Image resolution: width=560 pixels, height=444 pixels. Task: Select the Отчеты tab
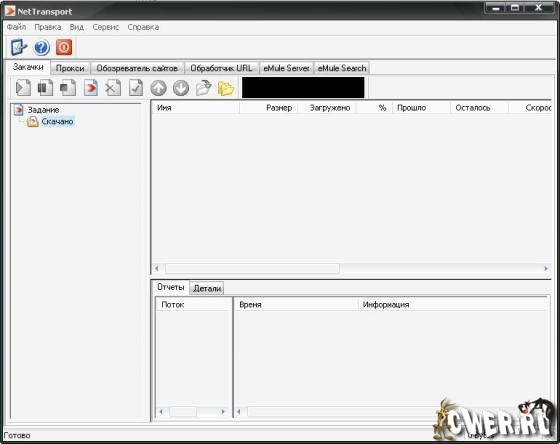pyautogui.click(x=171, y=287)
